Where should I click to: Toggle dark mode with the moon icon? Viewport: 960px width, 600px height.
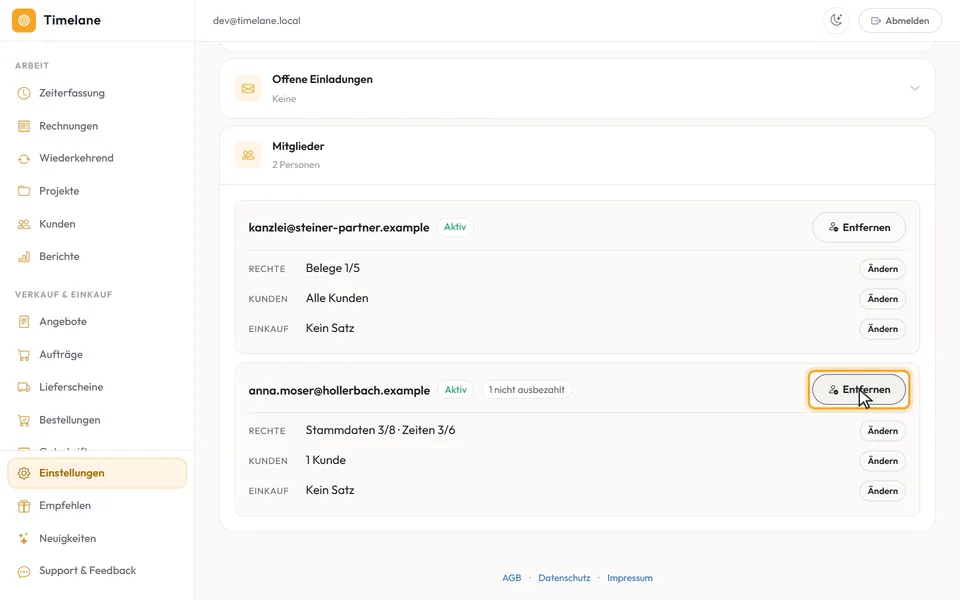pyautogui.click(x=836, y=20)
